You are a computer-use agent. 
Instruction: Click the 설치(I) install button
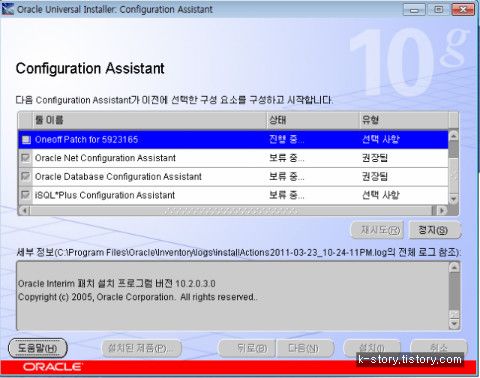pos(372,348)
